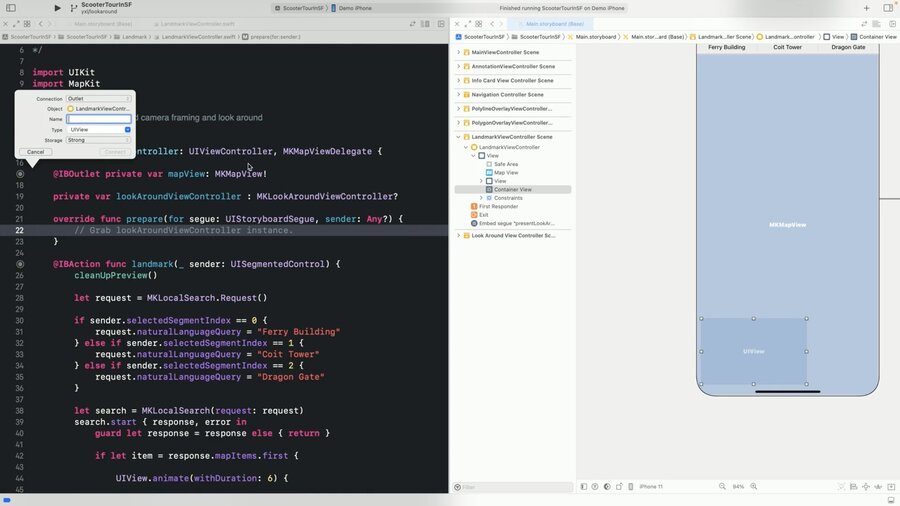Viewport: 900px width, 506px height.
Task: Open the Connection dropdown set to Outlet
Action: coord(98,99)
